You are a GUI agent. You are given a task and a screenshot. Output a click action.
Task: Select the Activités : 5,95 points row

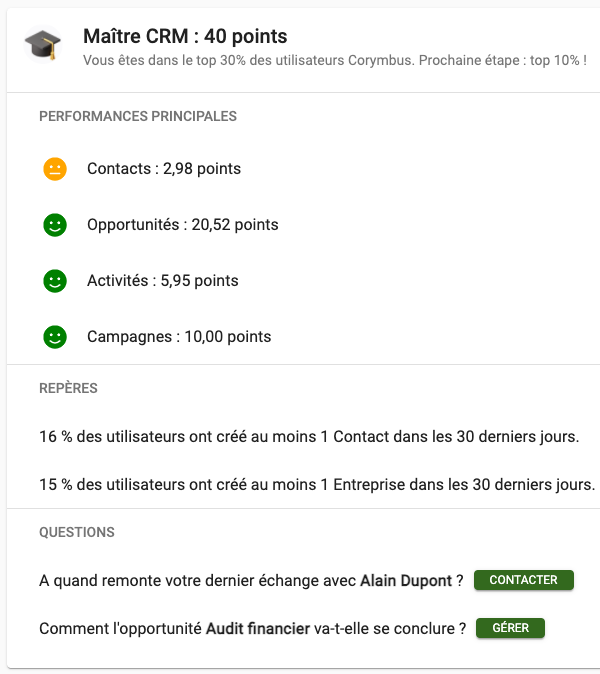click(163, 281)
